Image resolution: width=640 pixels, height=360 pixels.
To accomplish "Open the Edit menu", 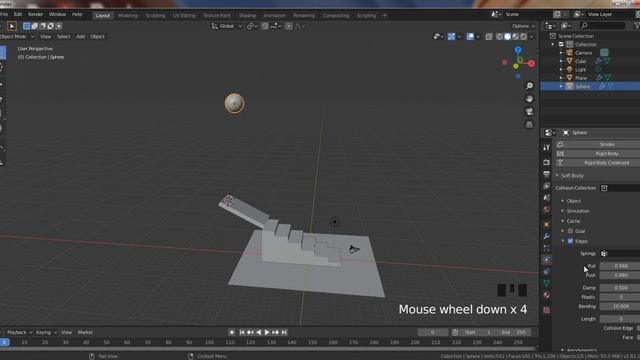I will coord(18,14).
